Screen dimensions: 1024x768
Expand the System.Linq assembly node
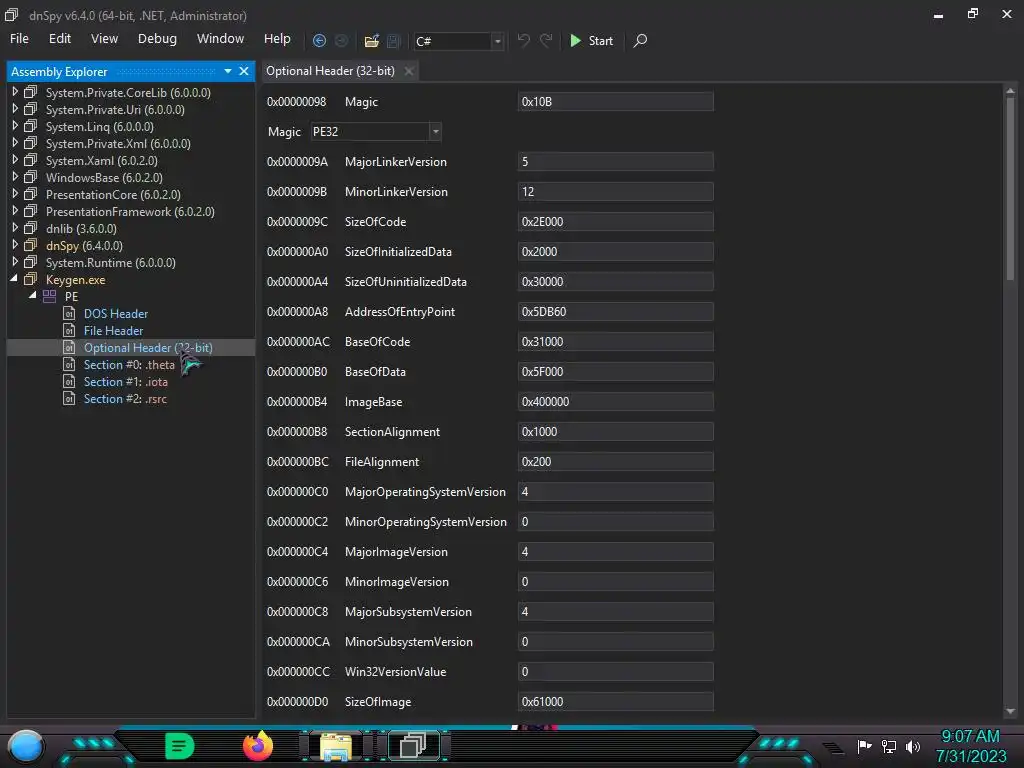click(x=15, y=126)
